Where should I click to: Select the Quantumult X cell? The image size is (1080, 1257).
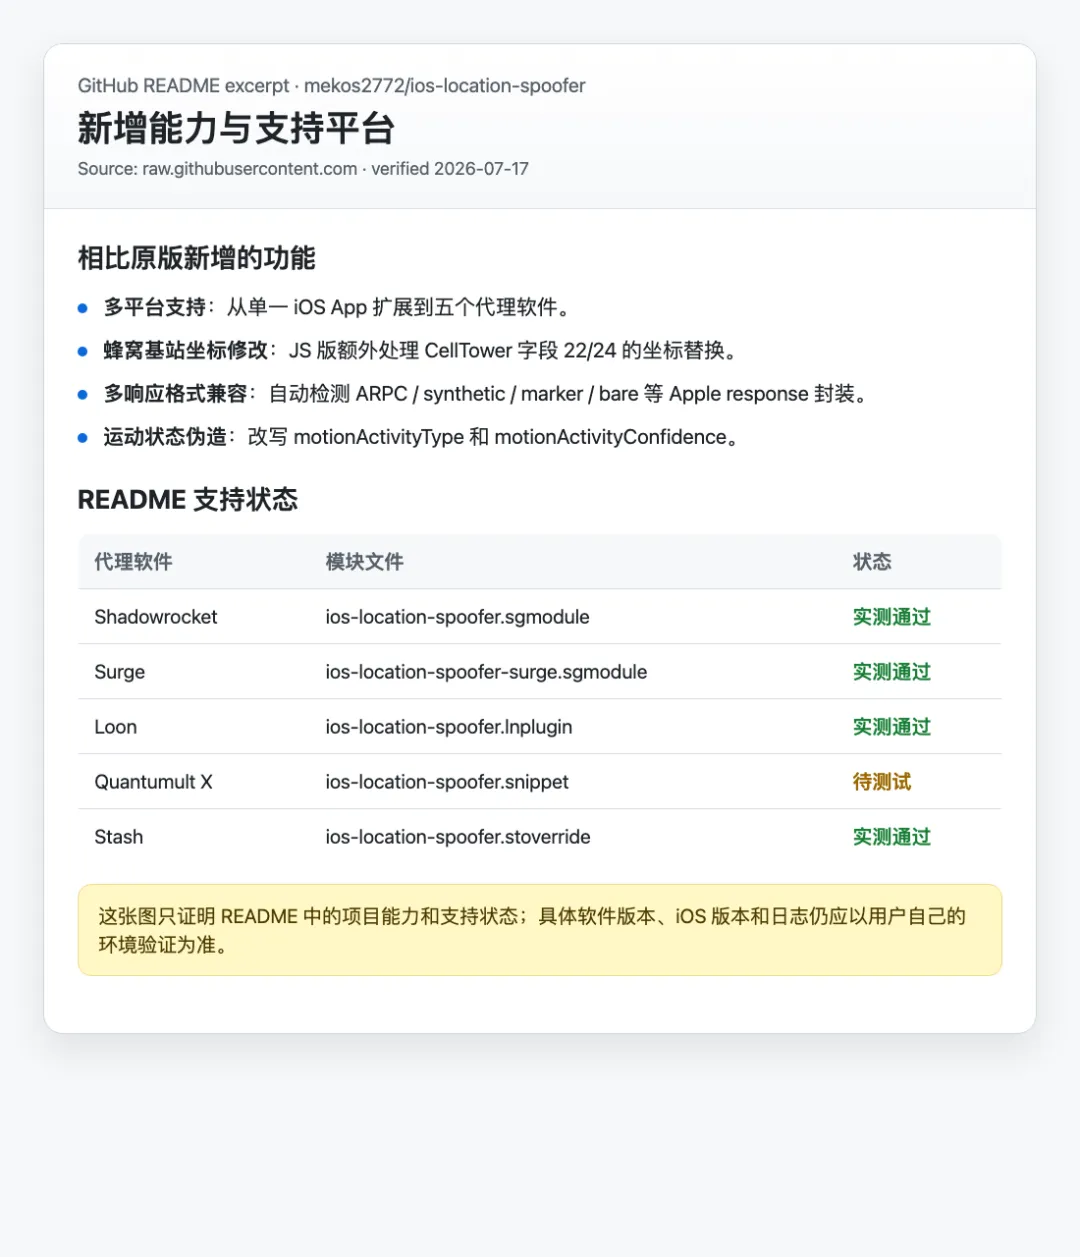pyautogui.click(x=153, y=782)
